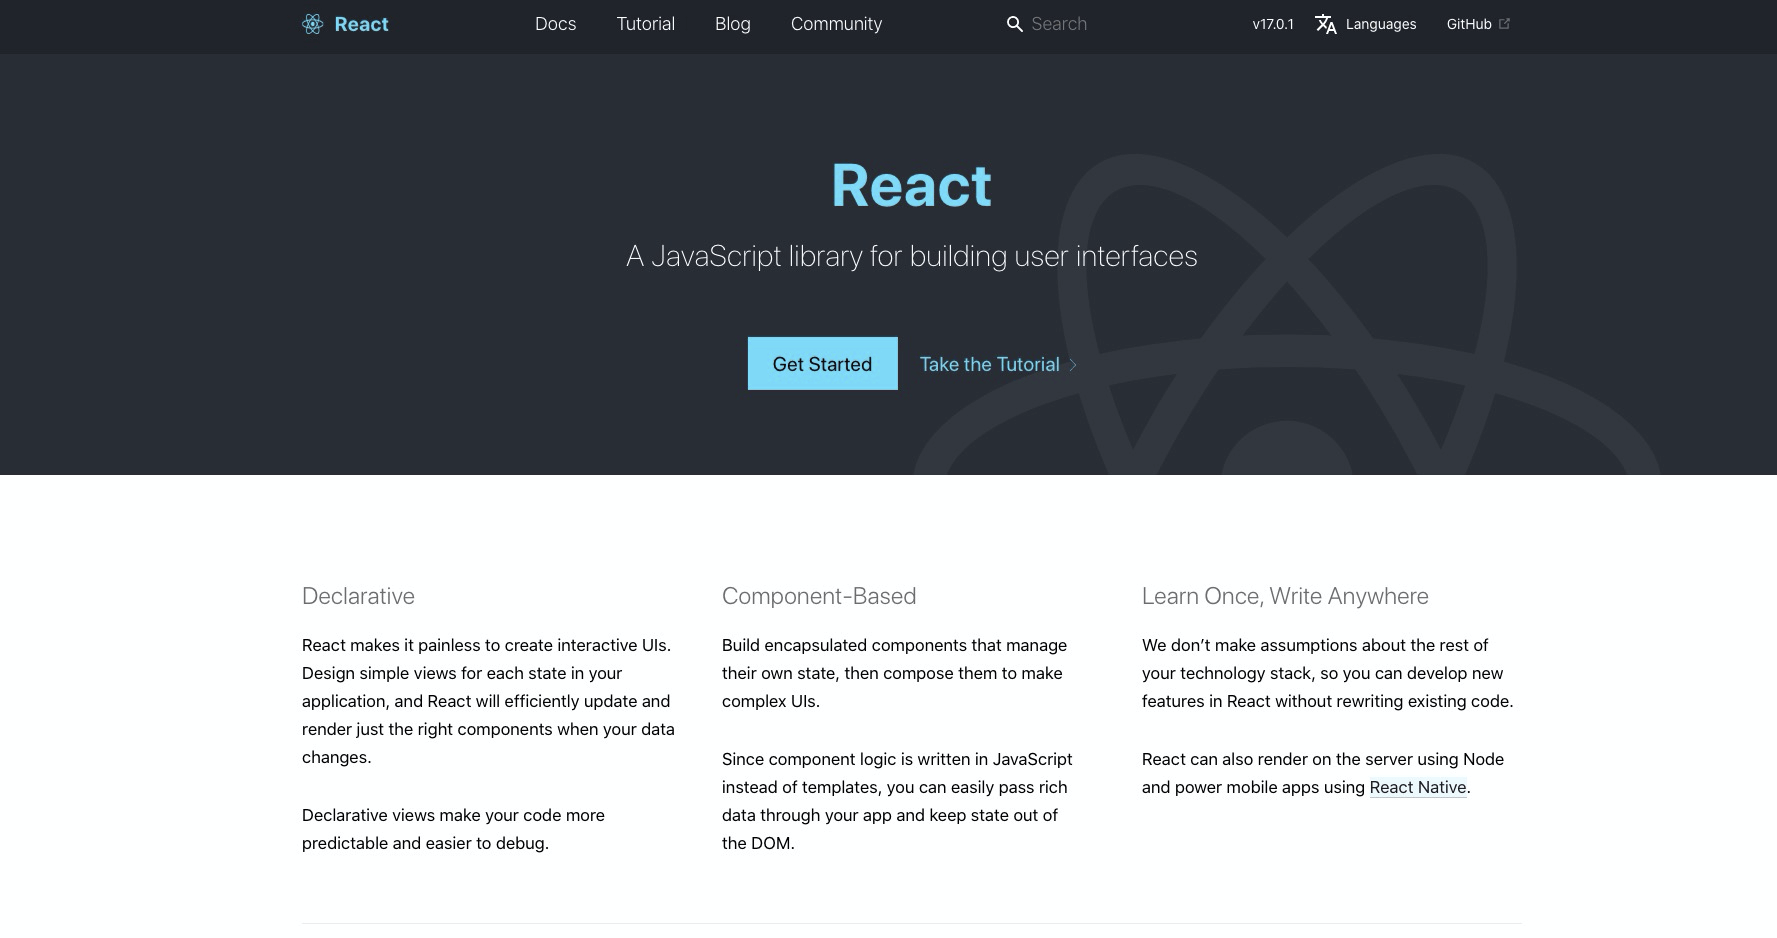Image resolution: width=1777 pixels, height=938 pixels.
Task: Open the Docs menu item
Action: click(556, 24)
